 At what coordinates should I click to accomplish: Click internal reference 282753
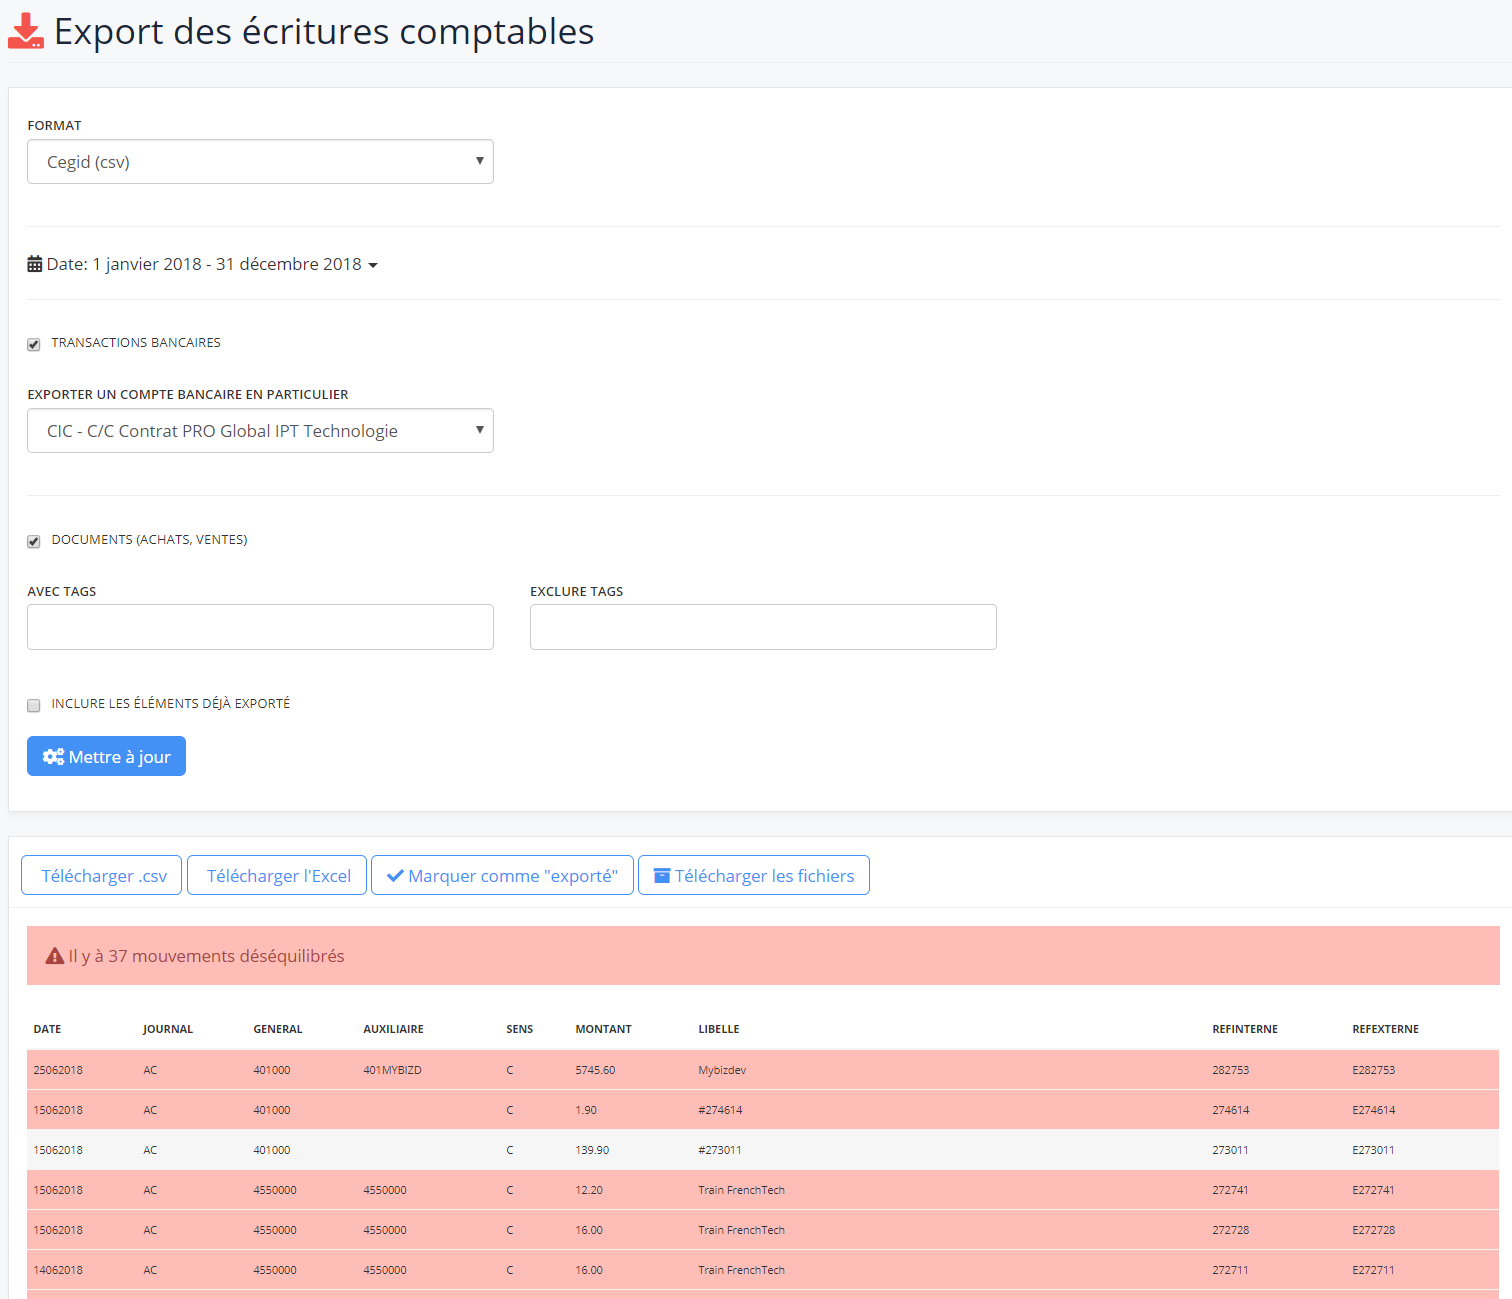point(1231,1070)
